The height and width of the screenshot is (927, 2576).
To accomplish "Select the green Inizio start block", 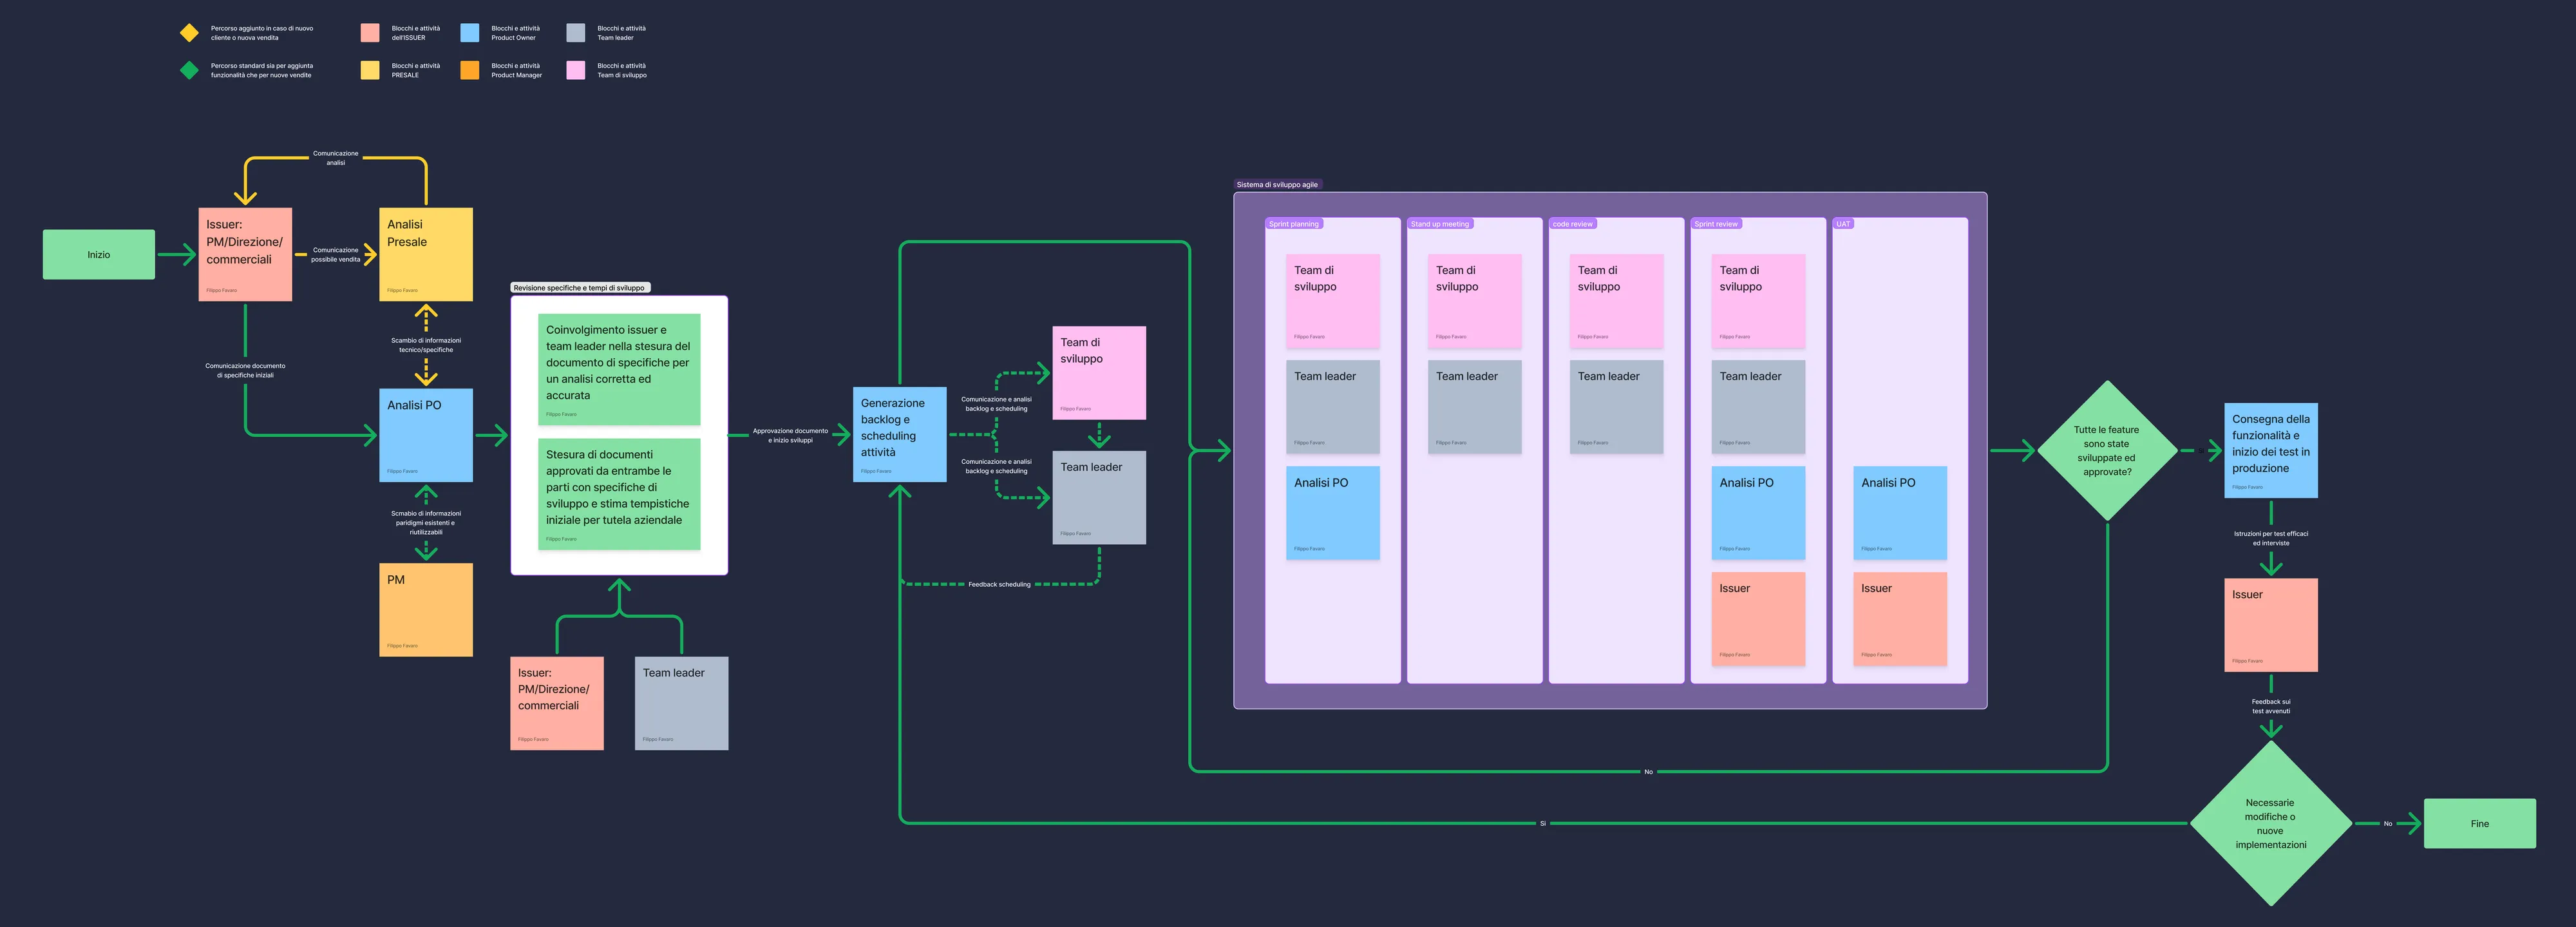I will click(x=99, y=254).
